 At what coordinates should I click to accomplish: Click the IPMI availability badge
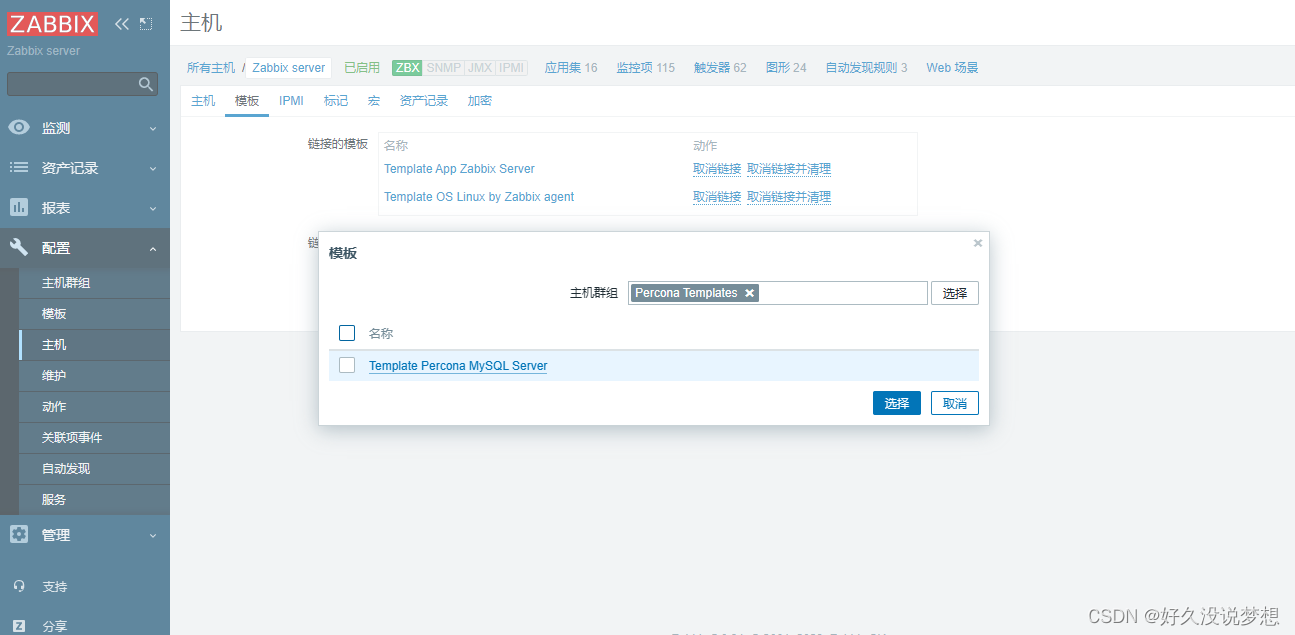(x=512, y=68)
